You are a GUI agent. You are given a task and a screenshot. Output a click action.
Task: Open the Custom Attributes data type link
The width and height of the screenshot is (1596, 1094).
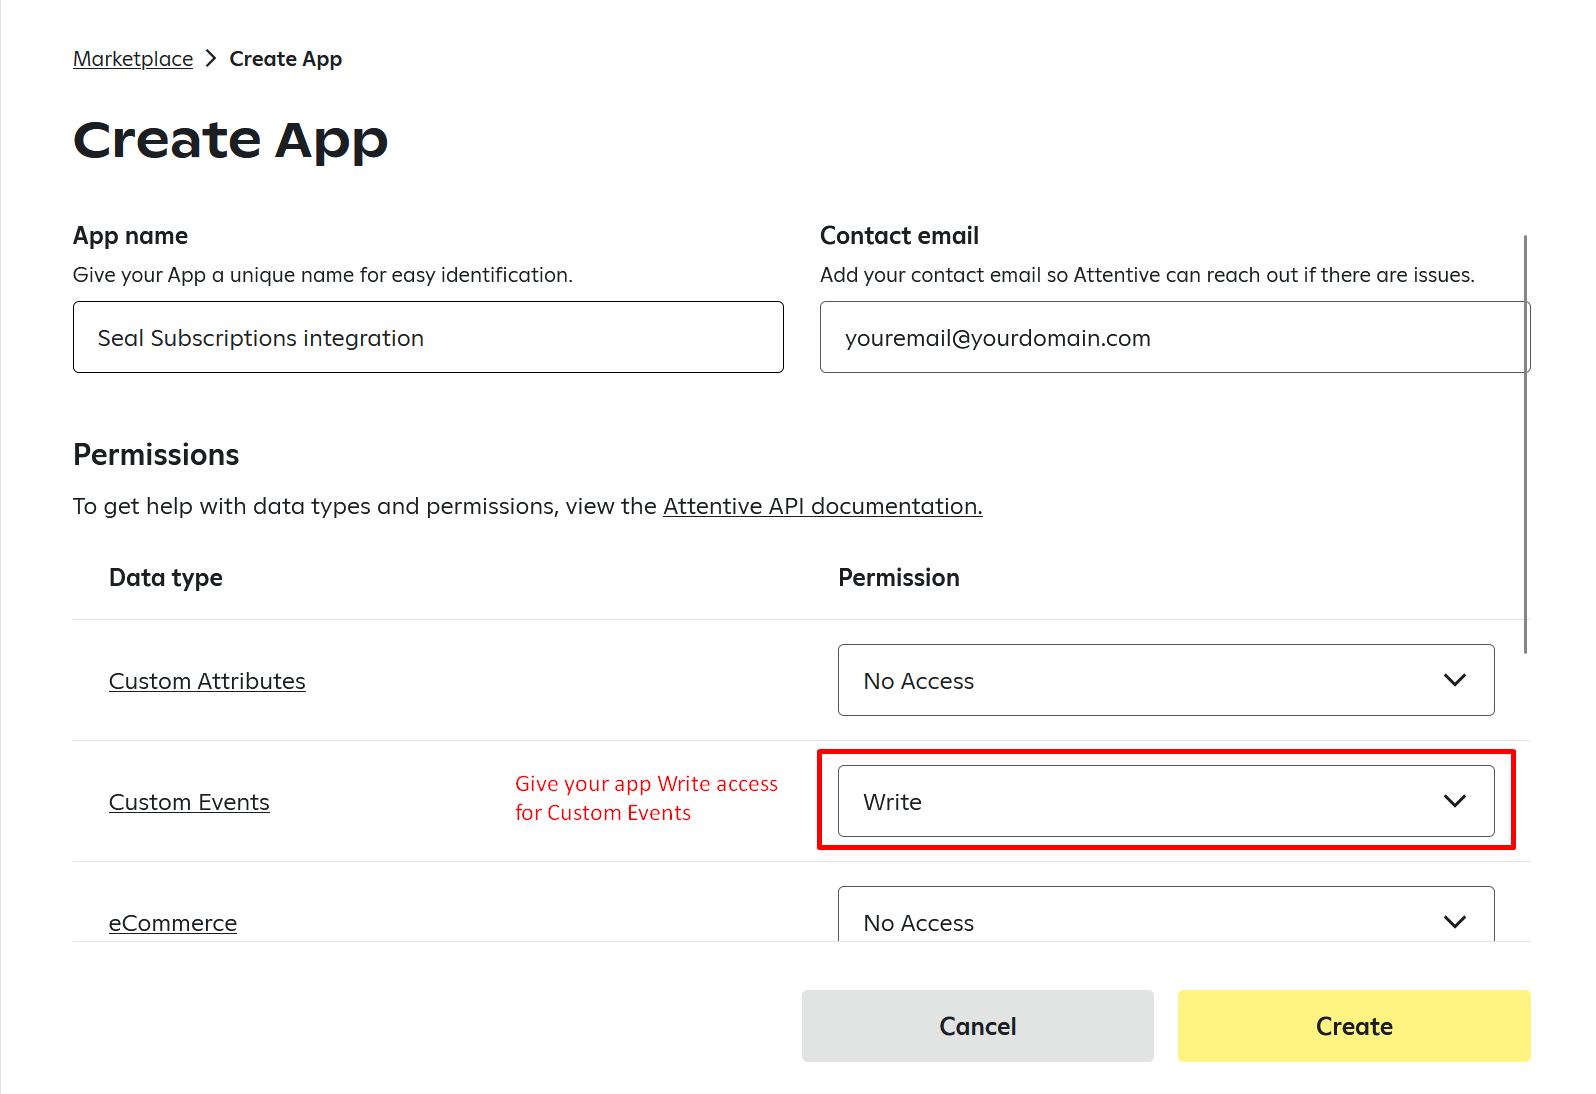[207, 681]
